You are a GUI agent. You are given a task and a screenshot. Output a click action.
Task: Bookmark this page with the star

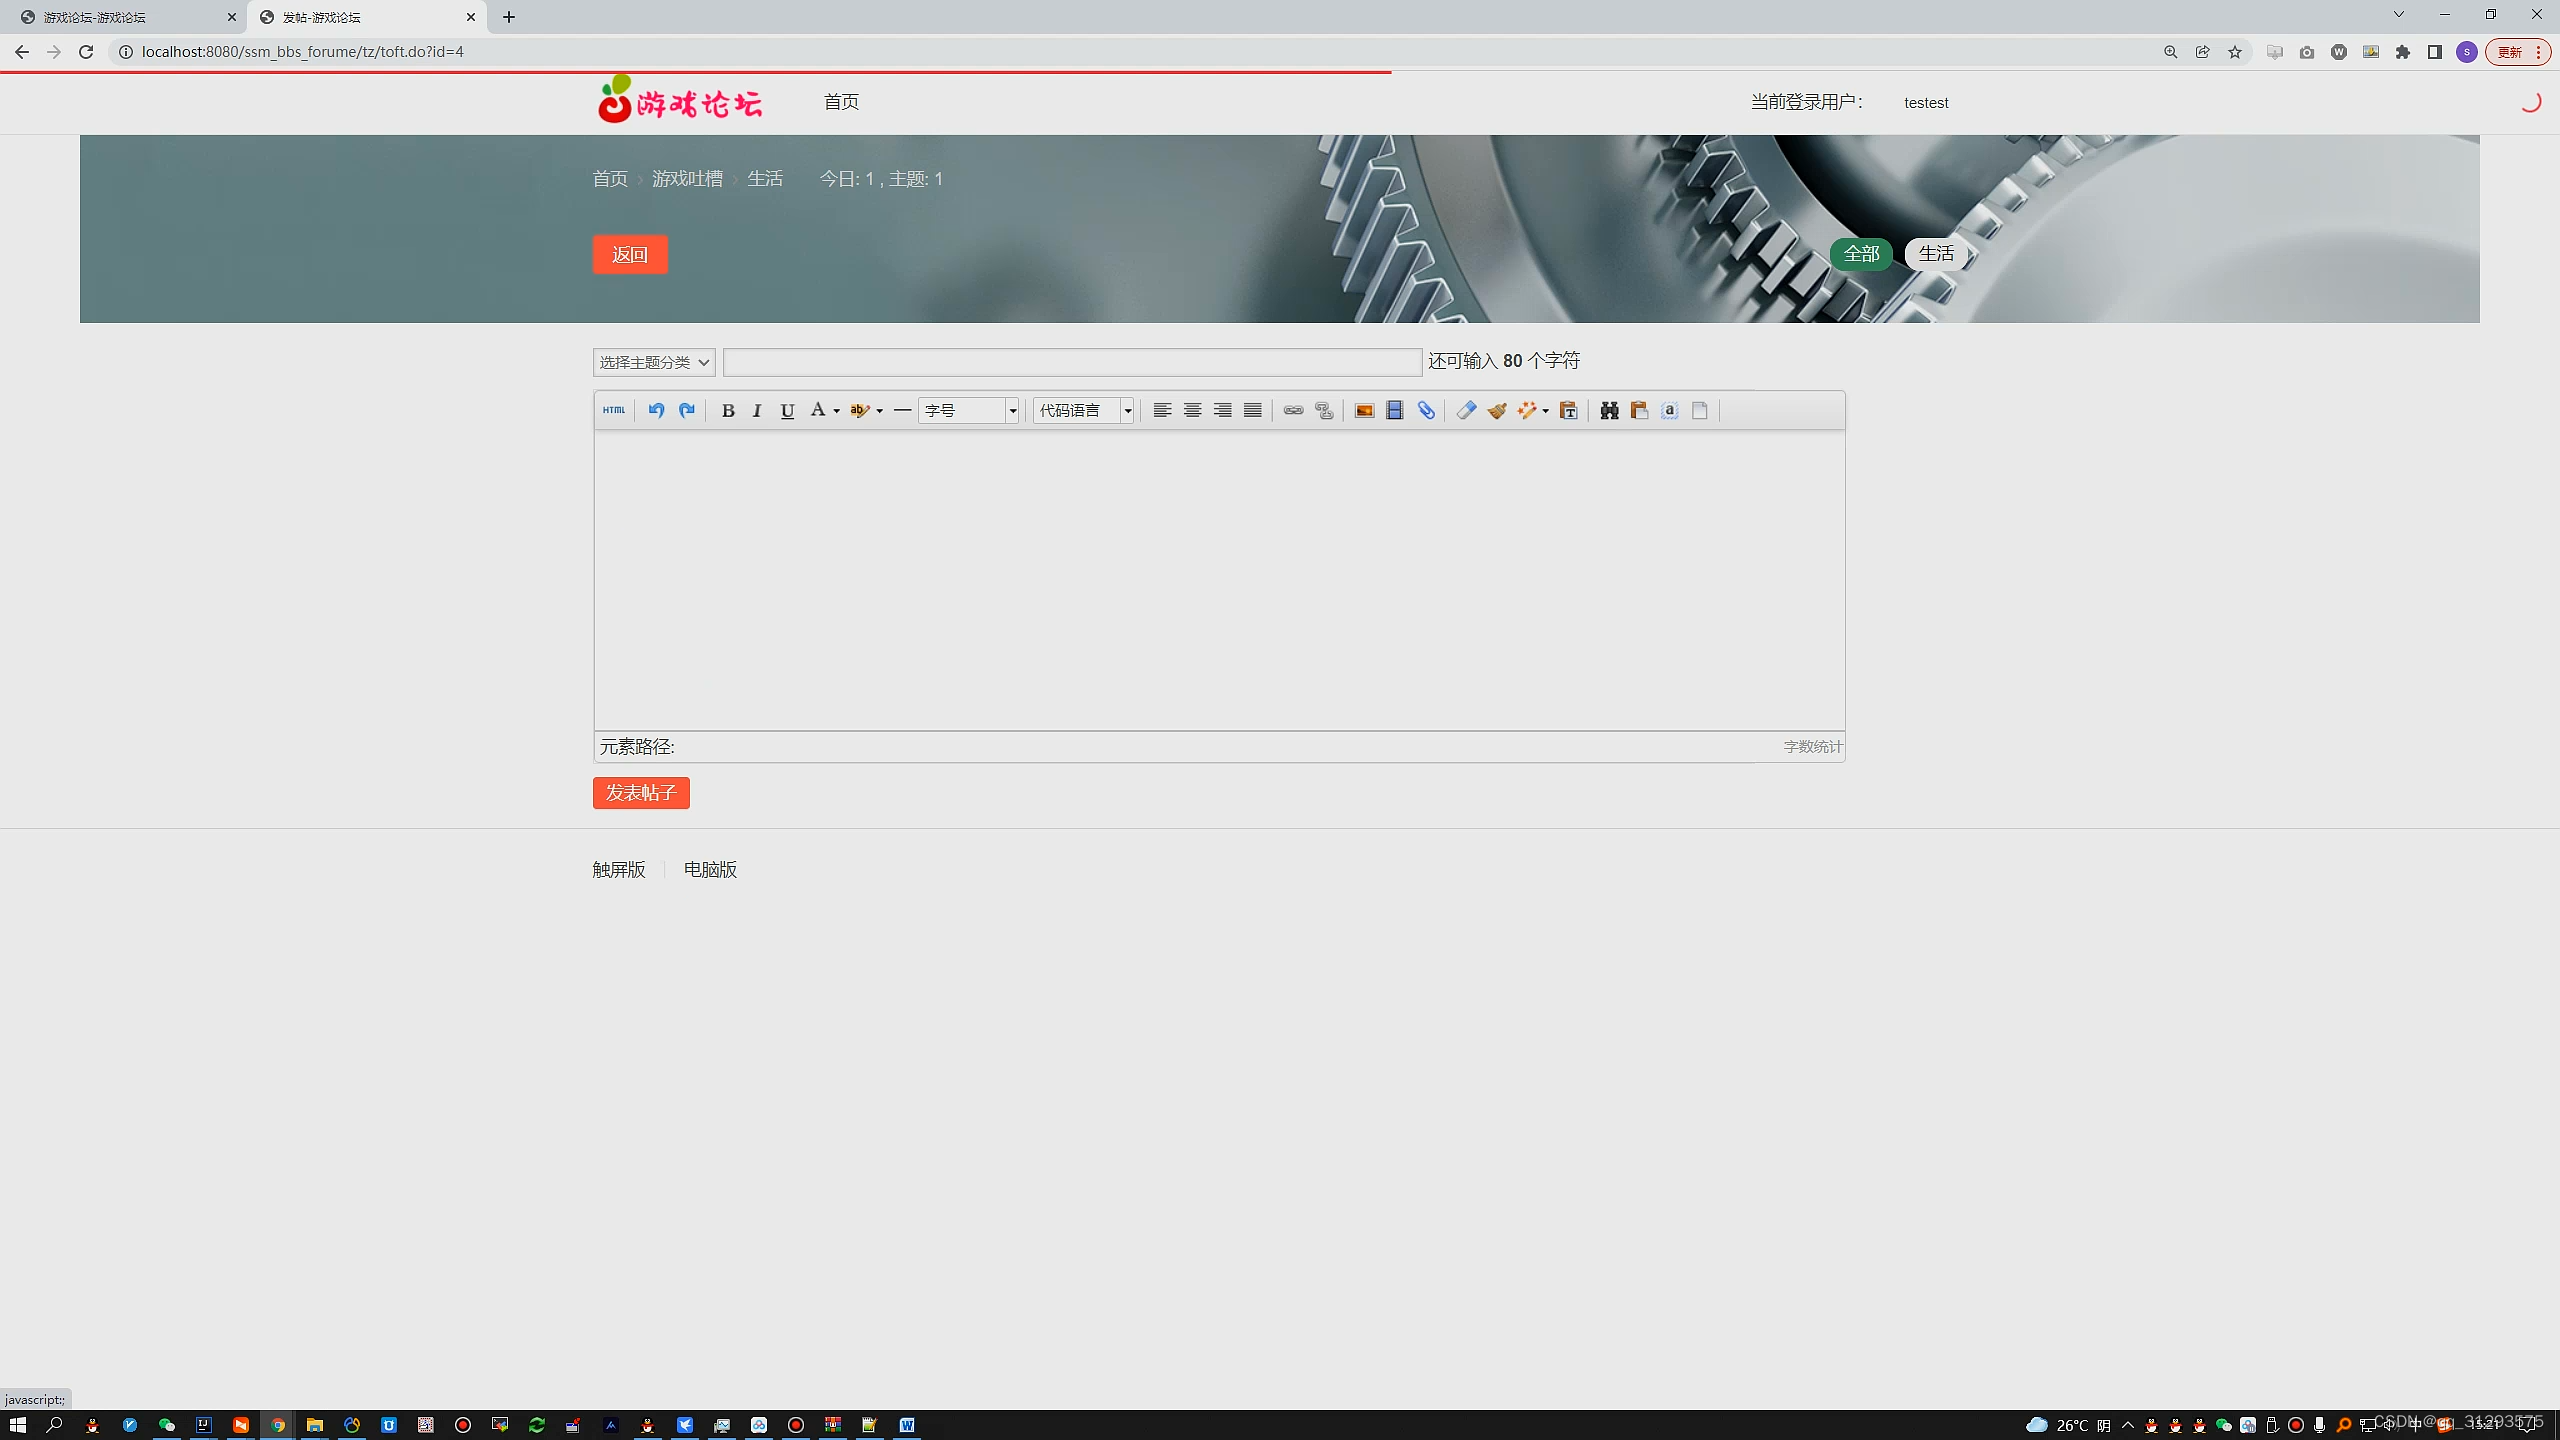(x=2235, y=52)
